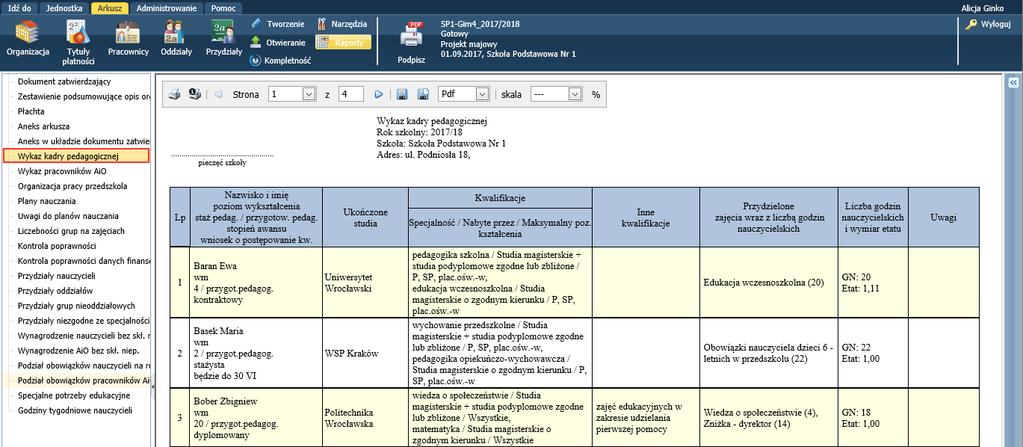This screenshot has width=1023, height=447.
Task: Select the Raporty button
Action: [x=343, y=42]
